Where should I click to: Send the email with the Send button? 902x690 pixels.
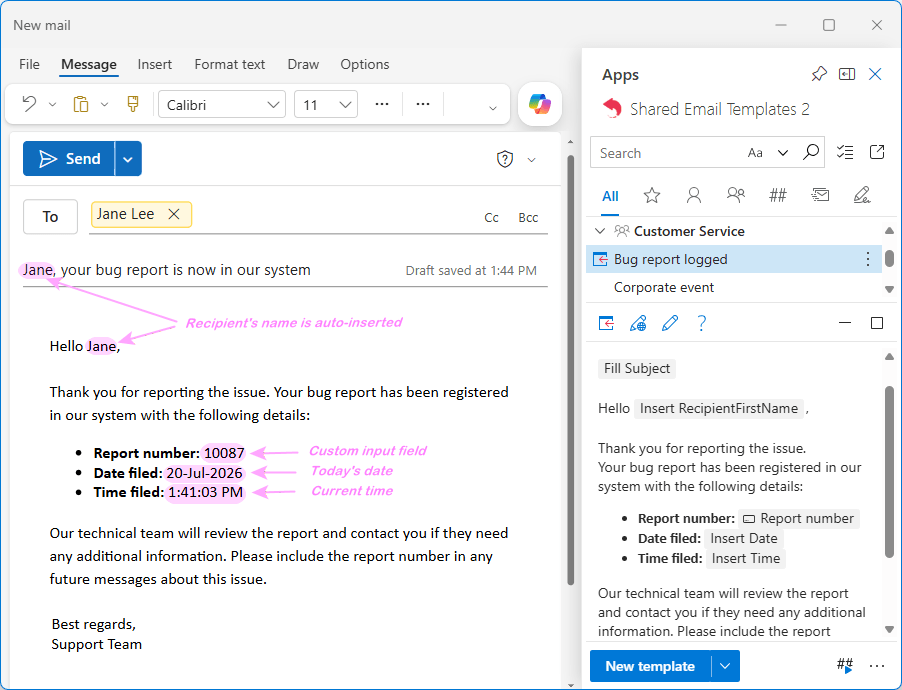point(69,158)
